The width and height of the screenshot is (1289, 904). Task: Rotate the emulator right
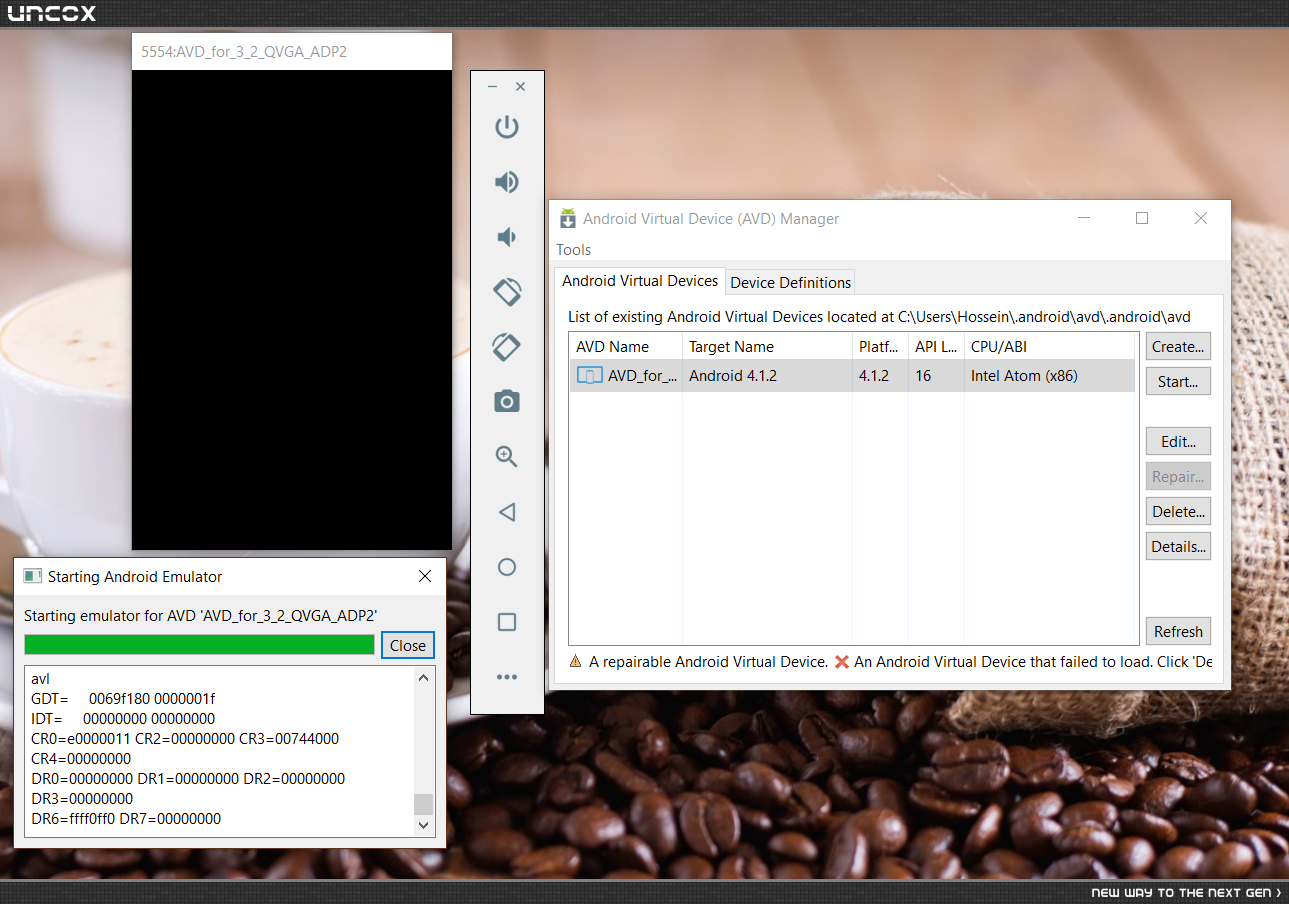pyautogui.click(x=507, y=347)
